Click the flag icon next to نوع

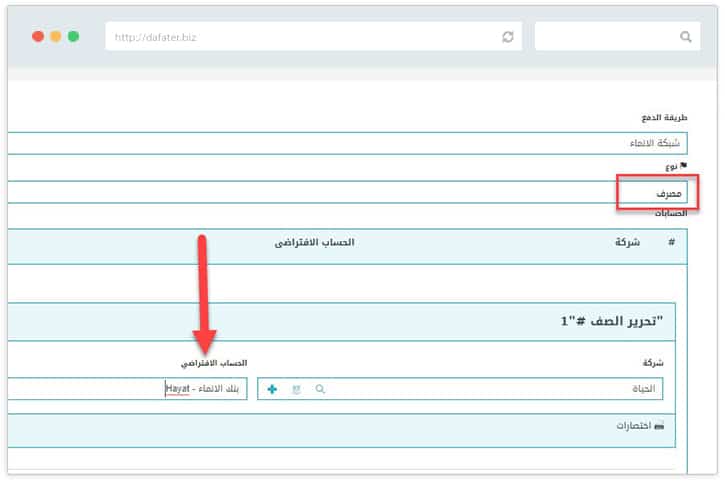pos(683,166)
